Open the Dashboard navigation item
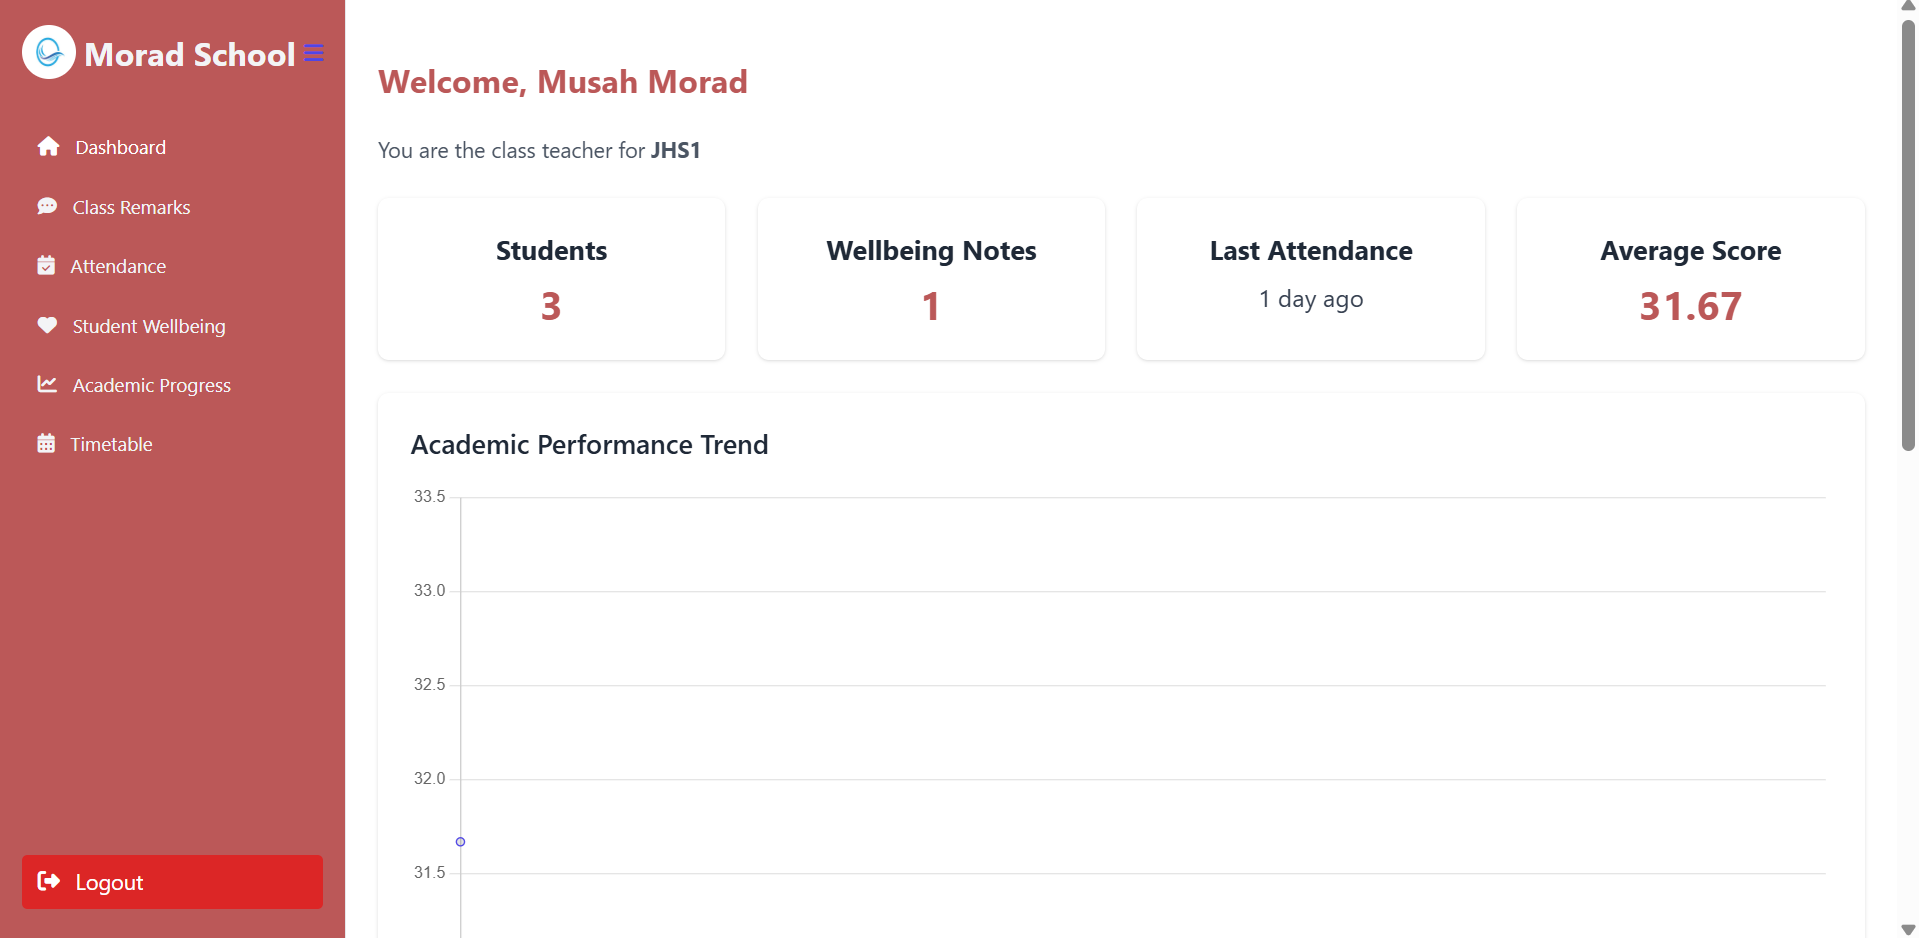 tap(120, 147)
